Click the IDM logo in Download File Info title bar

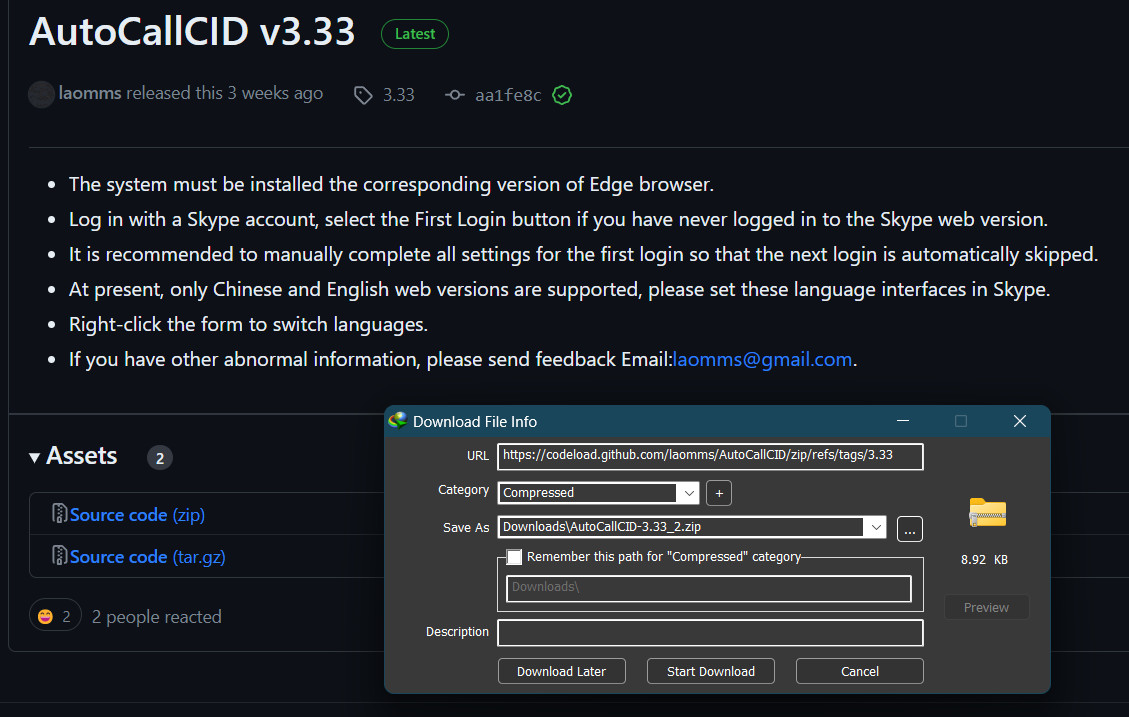click(x=397, y=420)
